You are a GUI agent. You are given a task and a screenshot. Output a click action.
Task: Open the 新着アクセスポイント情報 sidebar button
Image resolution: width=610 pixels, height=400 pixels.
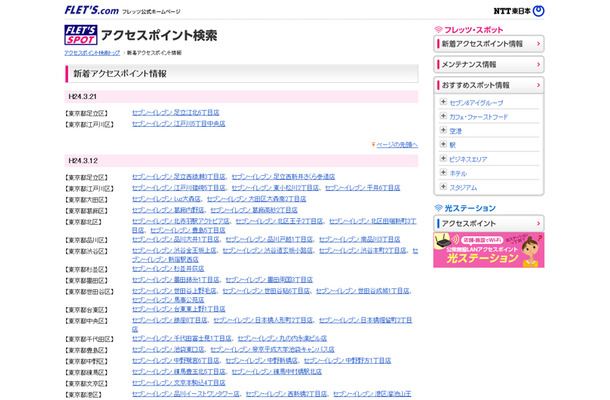(x=489, y=44)
